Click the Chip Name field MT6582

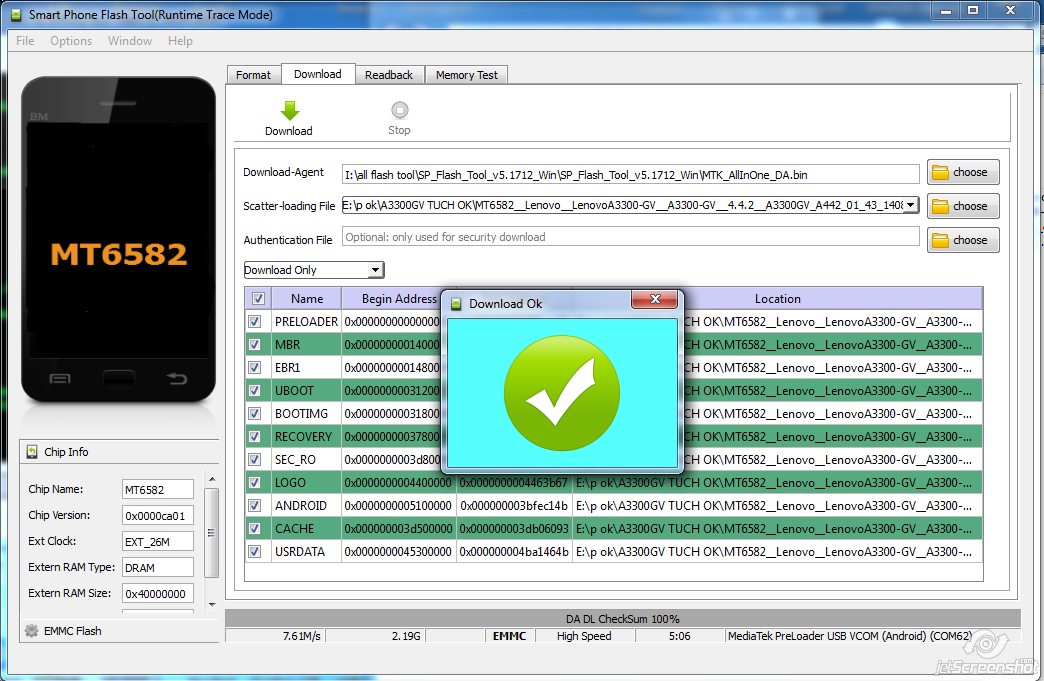[158, 489]
